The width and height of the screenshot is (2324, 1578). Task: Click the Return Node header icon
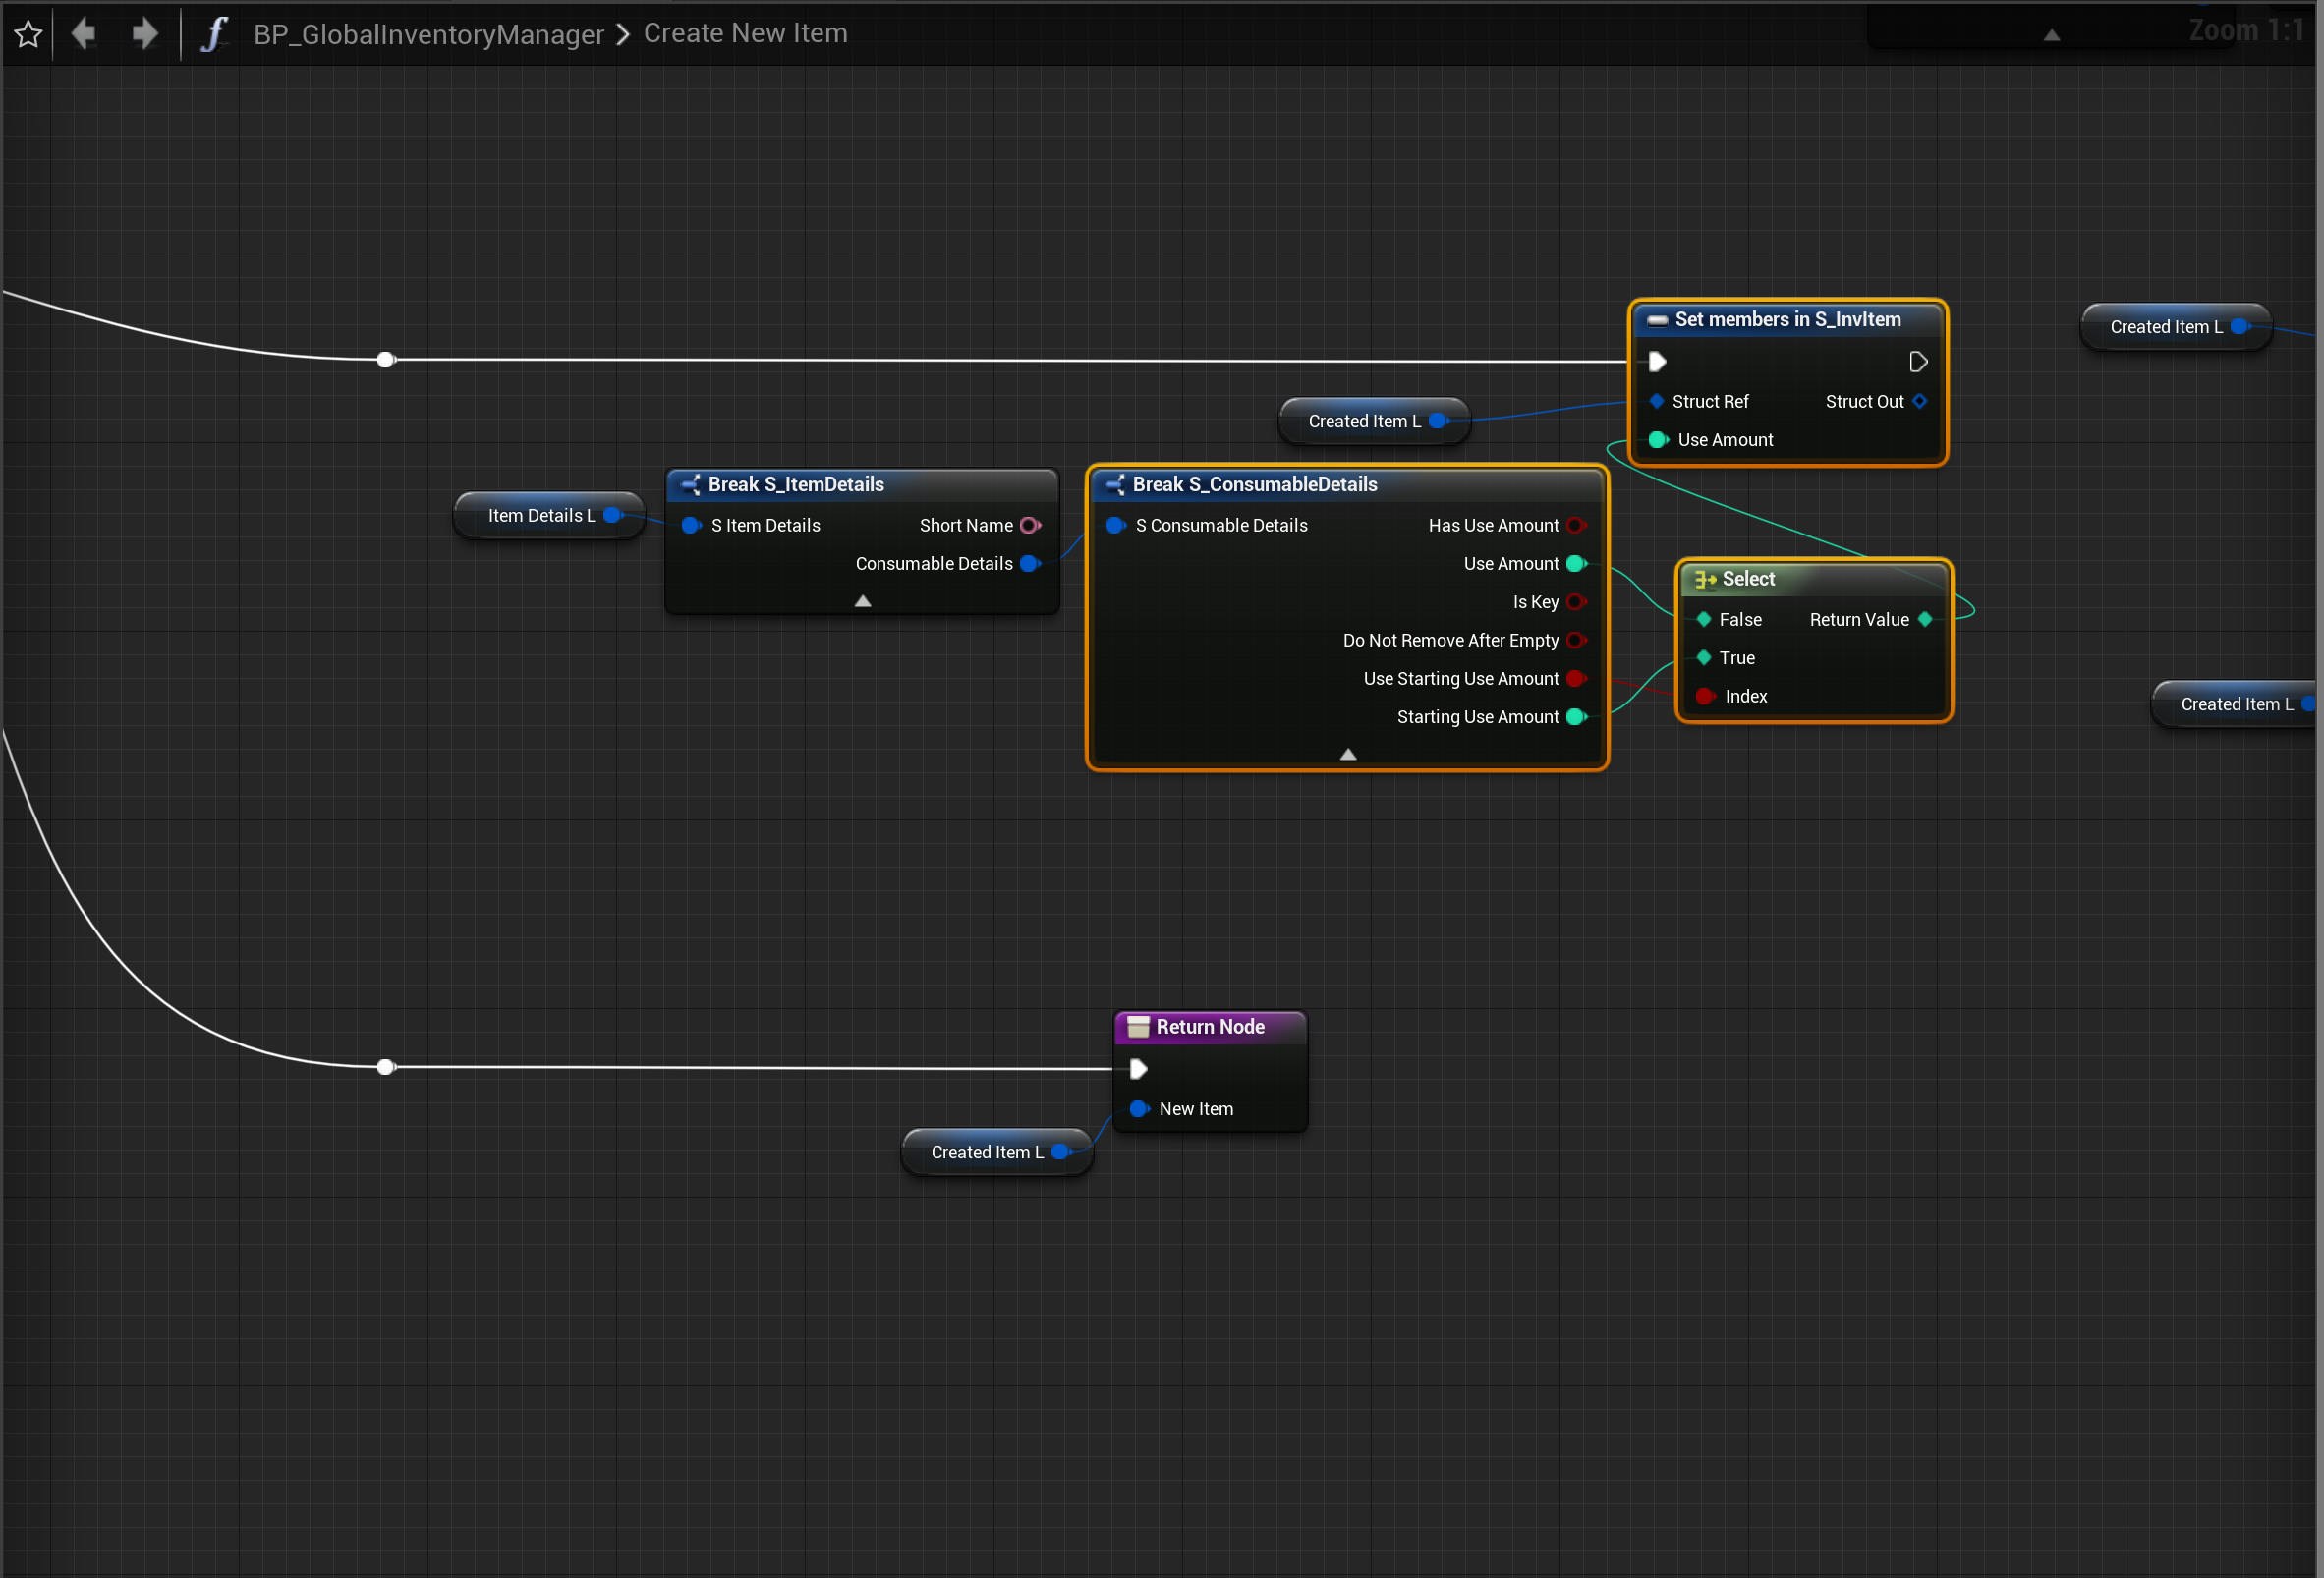[1138, 1027]
